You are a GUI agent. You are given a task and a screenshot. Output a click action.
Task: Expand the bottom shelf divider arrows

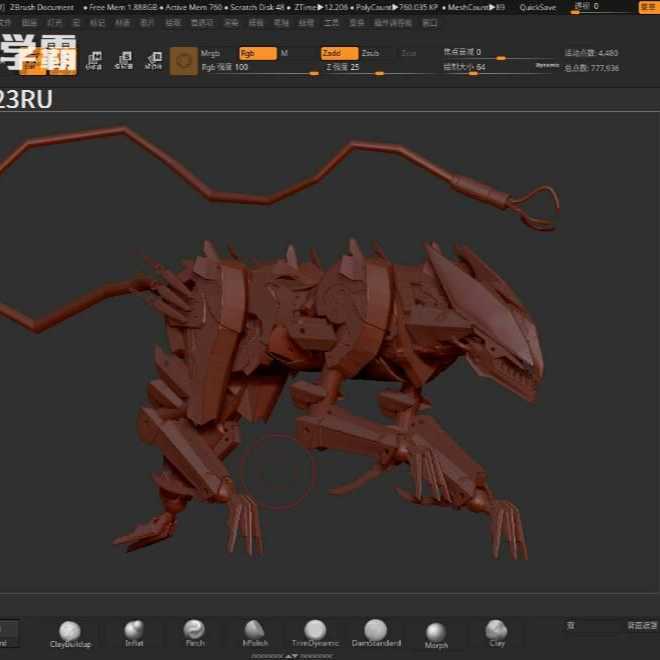coord(292,656)
